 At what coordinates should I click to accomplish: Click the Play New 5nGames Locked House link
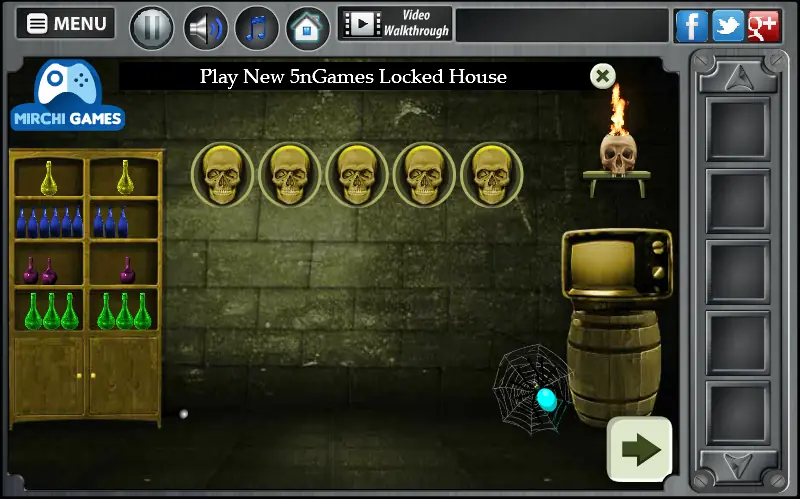click(353, 77)
